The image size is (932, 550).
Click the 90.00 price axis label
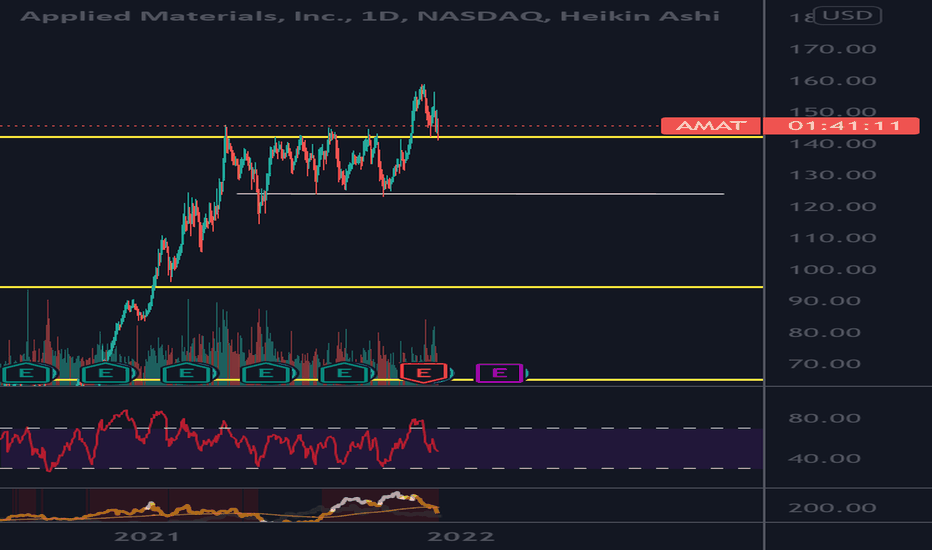824,301
